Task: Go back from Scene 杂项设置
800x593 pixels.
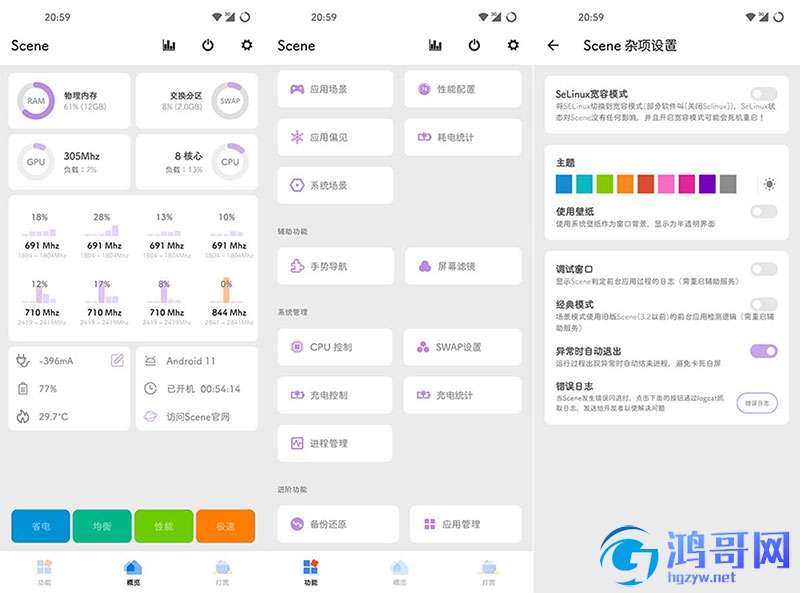Action: pyautogui.click(x=553, y=45)
